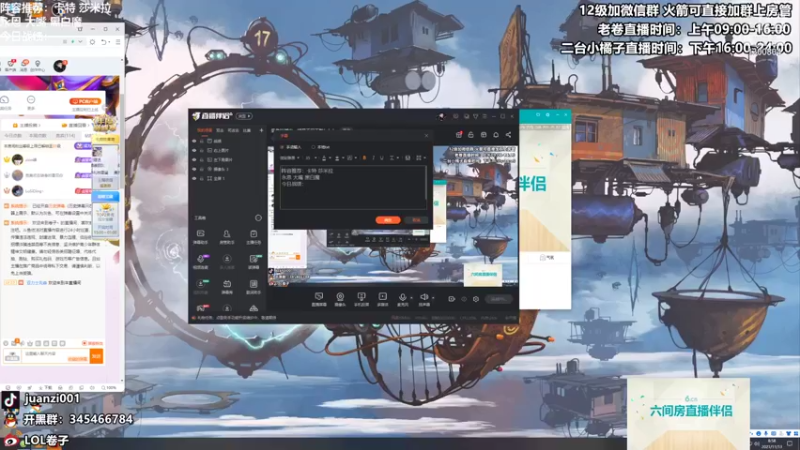Toggle visibility eye of first source layer
This screenshot has height=450, width=800.
[x=194, y=141]
